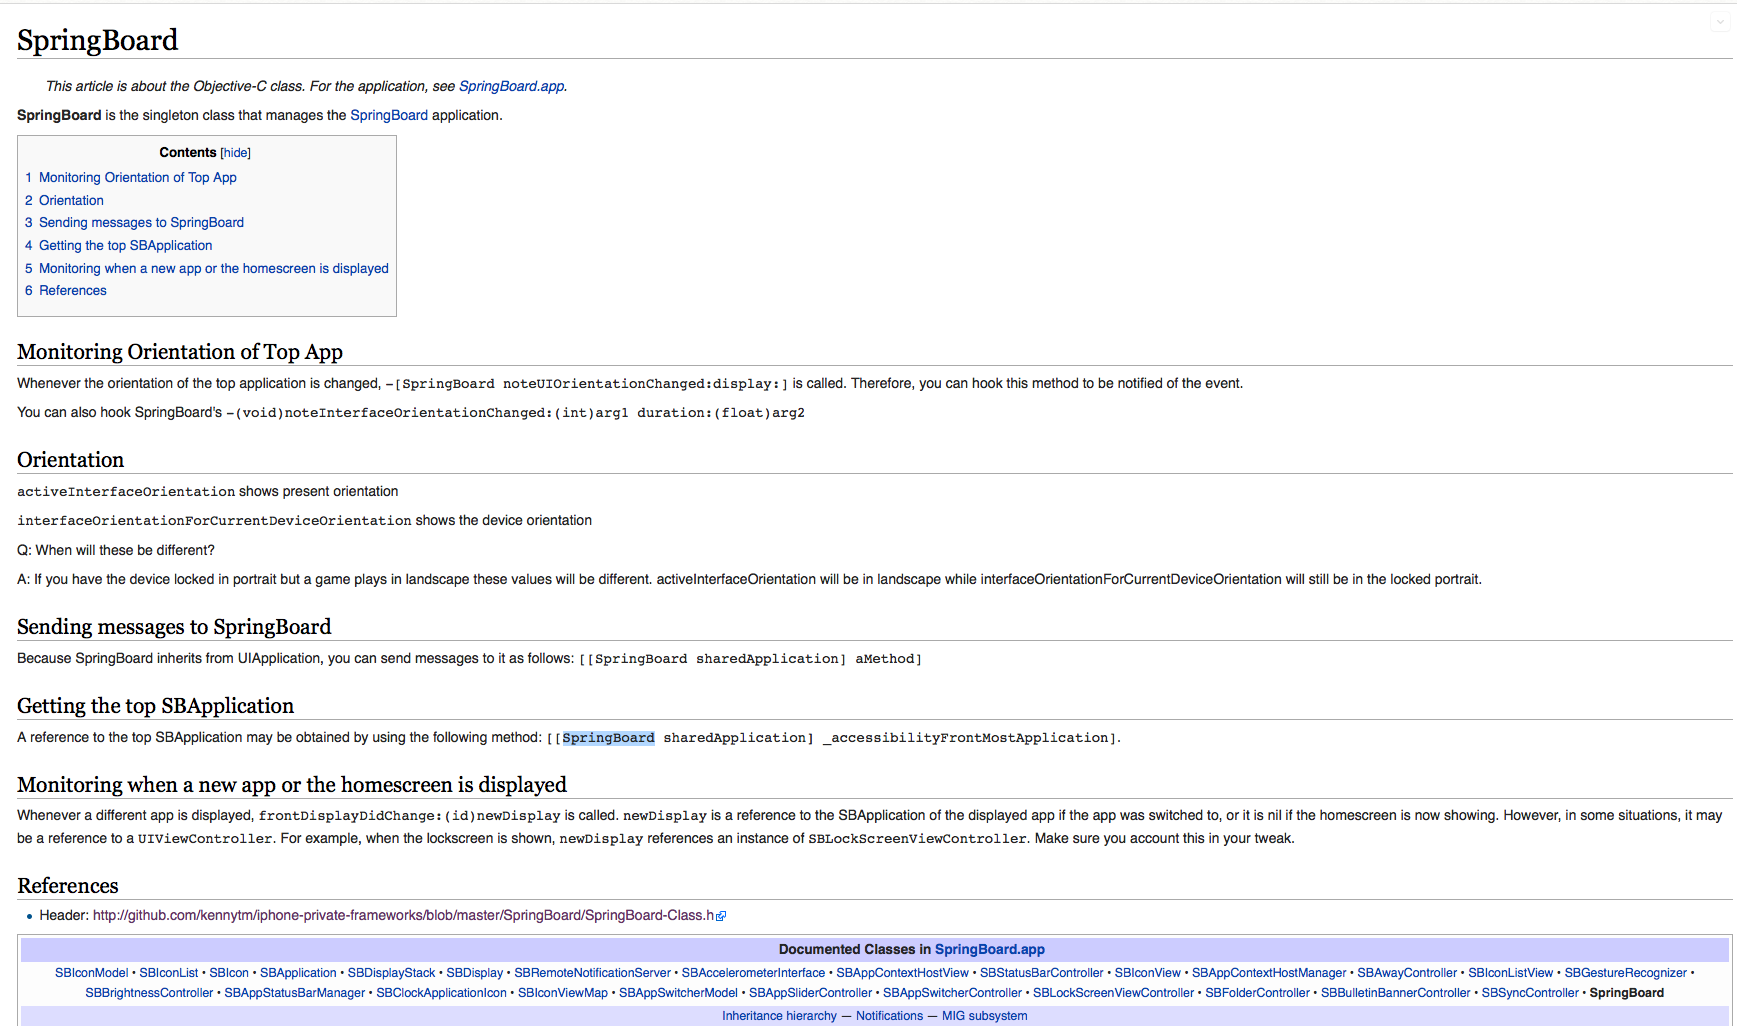Open SBGestureRecognizer link
Screen dimensions: 1737x1026
(1625, 973)
